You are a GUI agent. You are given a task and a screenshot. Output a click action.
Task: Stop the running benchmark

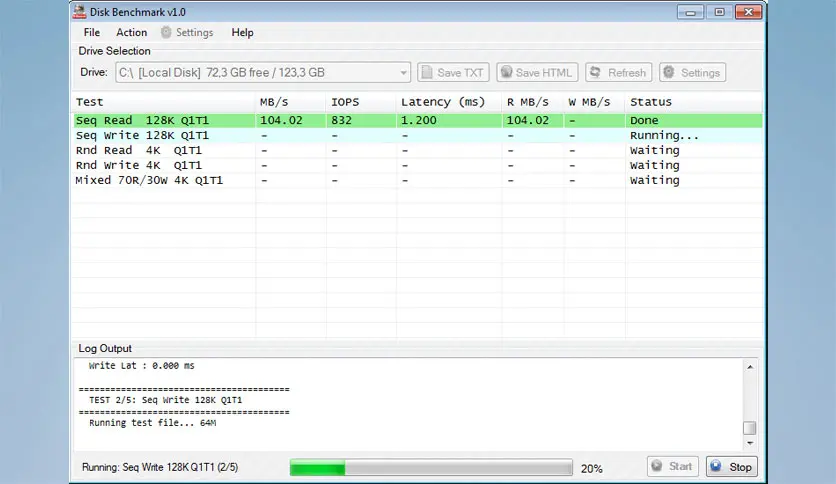pos(732,466)
